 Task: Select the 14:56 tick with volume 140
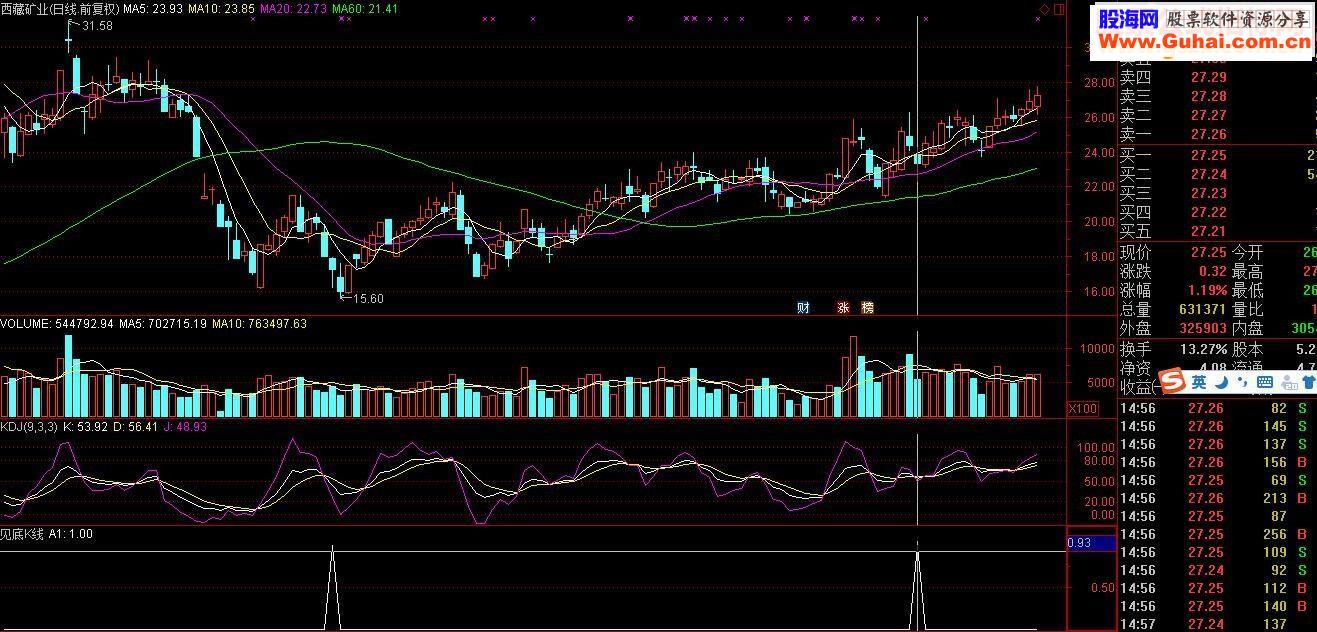point(1216,606)
